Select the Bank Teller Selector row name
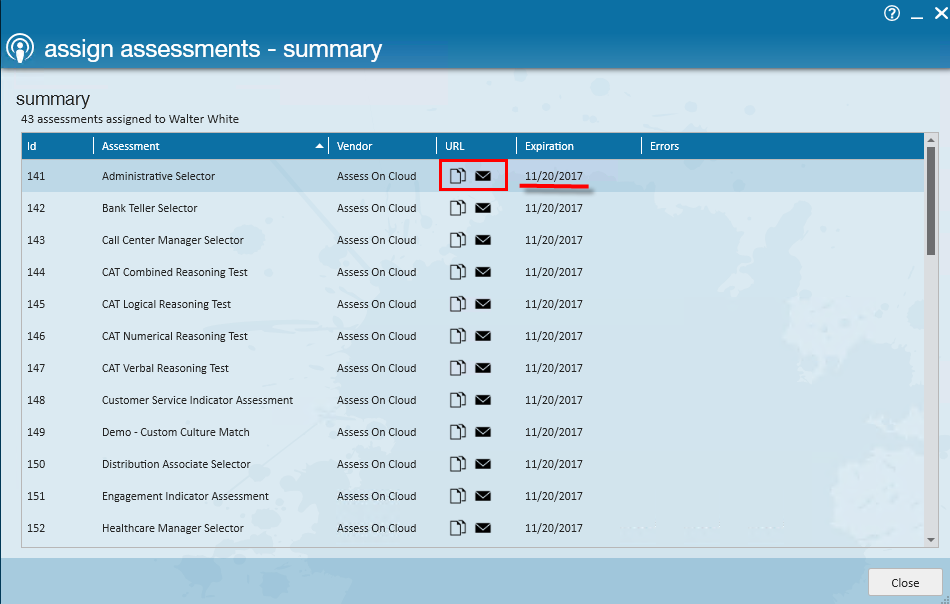The image size is (950, 604). pyautogui.click(x=150, y=208)
